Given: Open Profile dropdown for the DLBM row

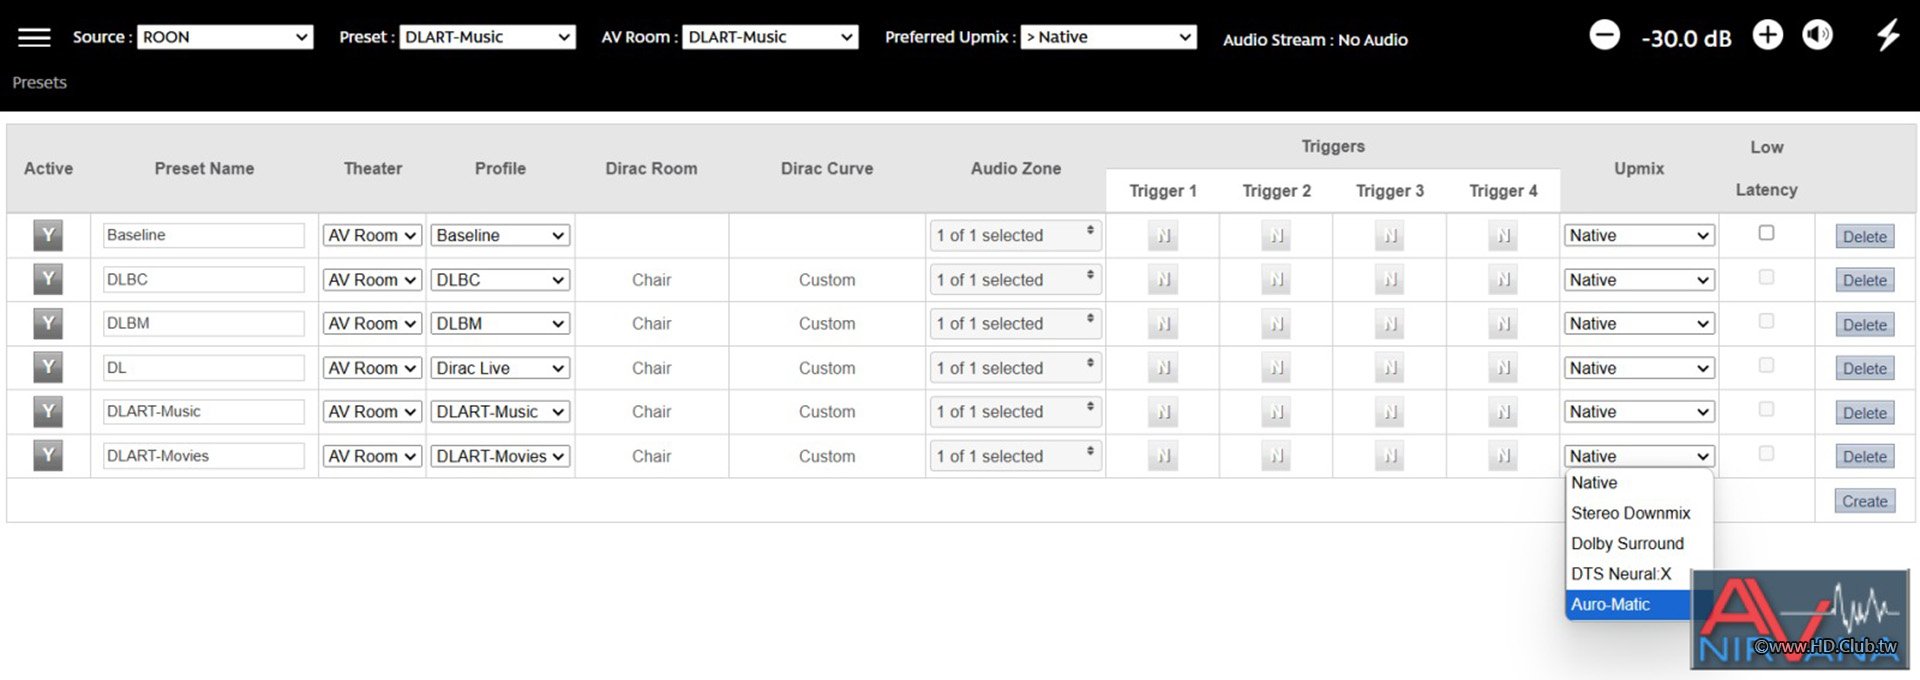Looking at the screenshot, I should [501, 324].
